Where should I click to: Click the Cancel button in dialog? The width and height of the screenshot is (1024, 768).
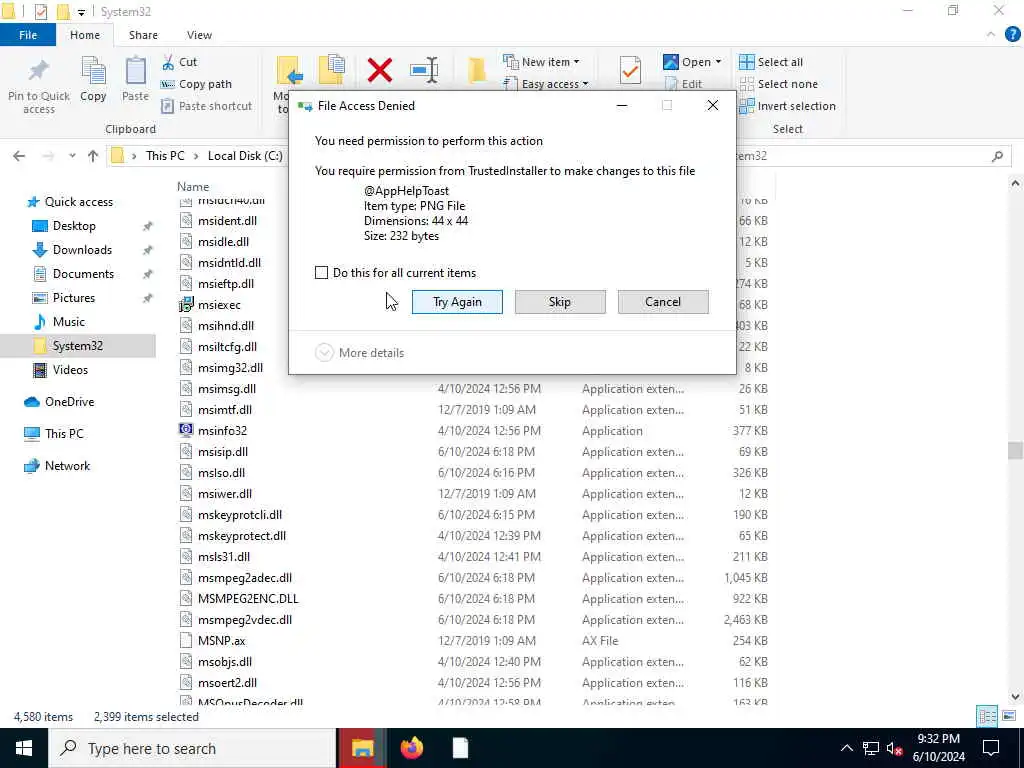[663, 302]
